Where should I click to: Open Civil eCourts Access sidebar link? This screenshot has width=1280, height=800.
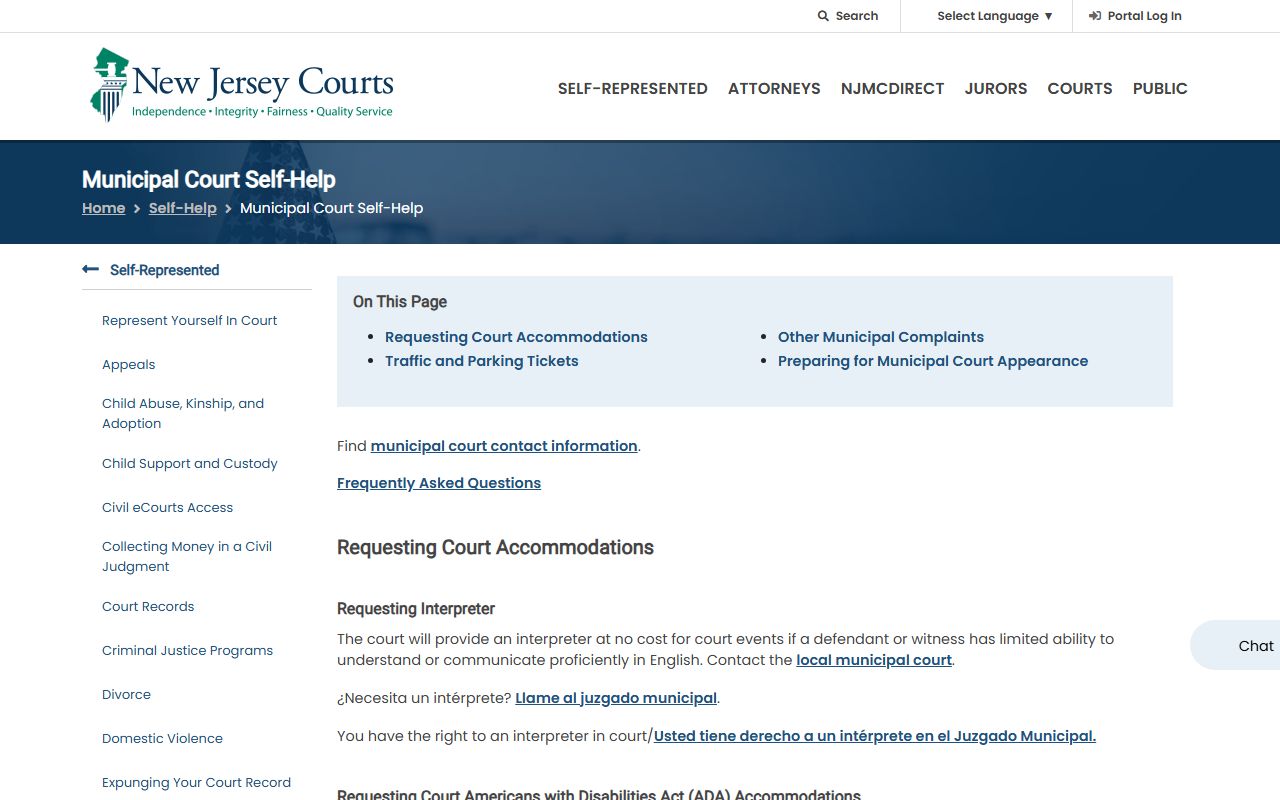(168, 508)
